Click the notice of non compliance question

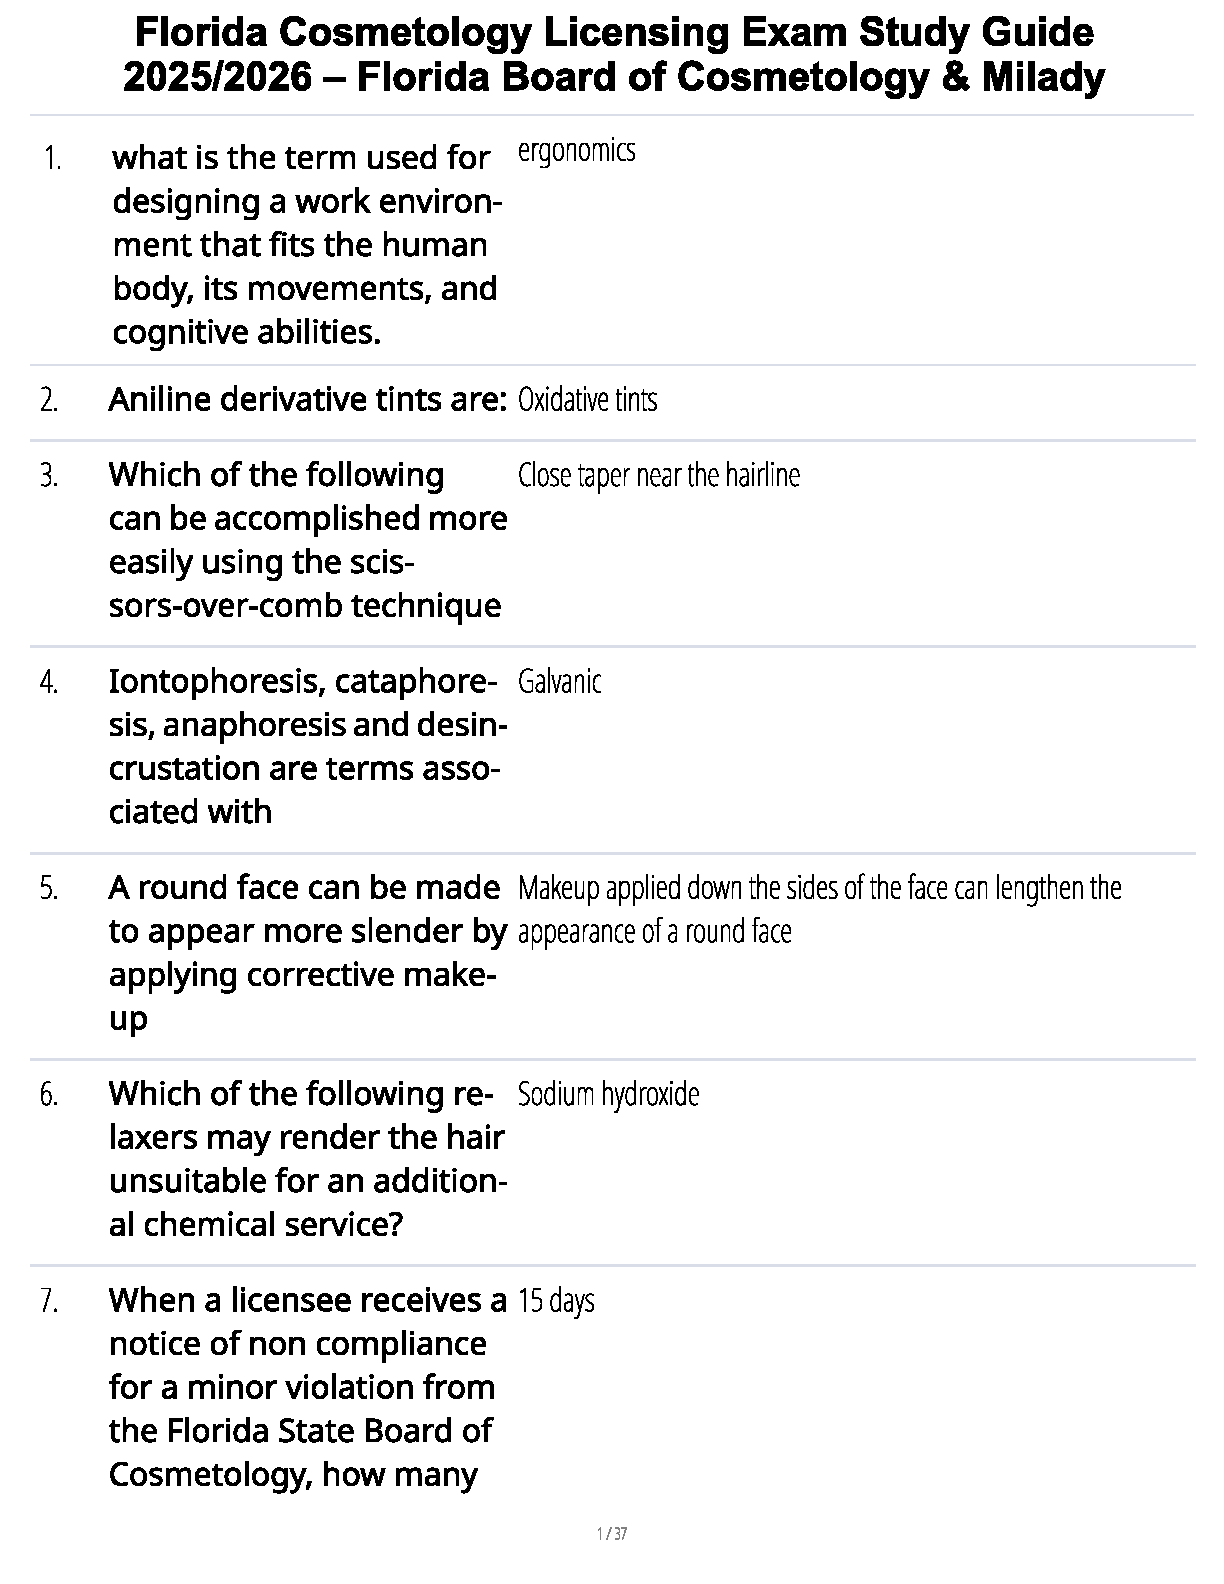307,1387
